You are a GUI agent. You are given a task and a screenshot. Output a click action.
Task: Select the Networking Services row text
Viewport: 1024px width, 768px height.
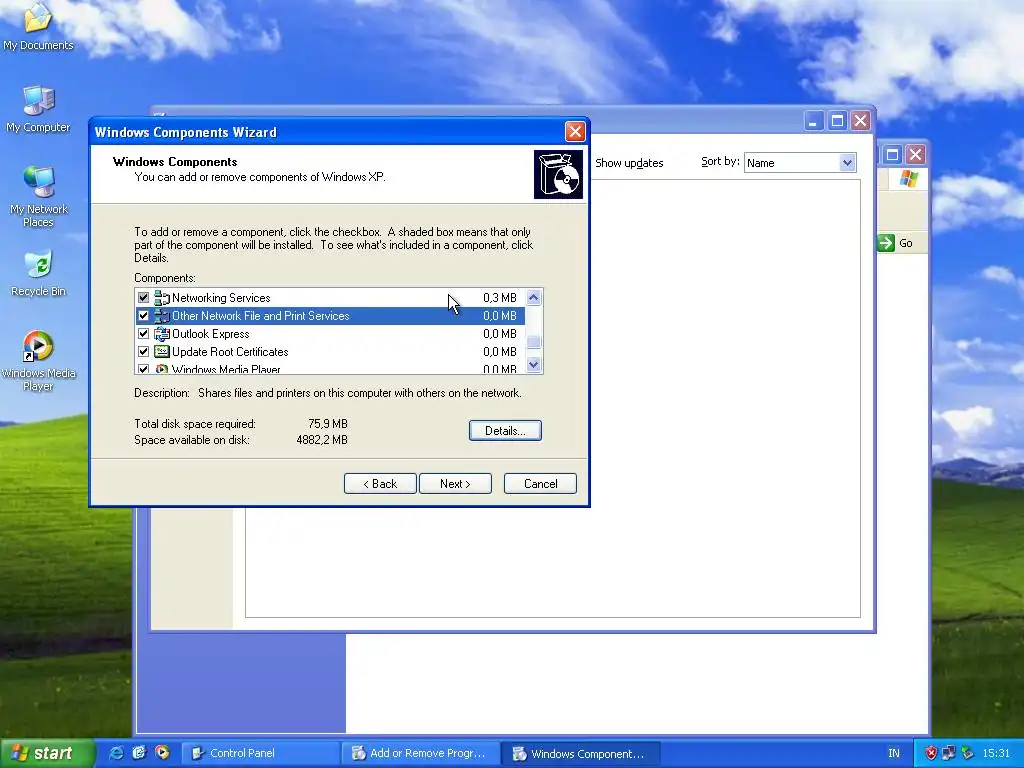(x=221, y=298)
